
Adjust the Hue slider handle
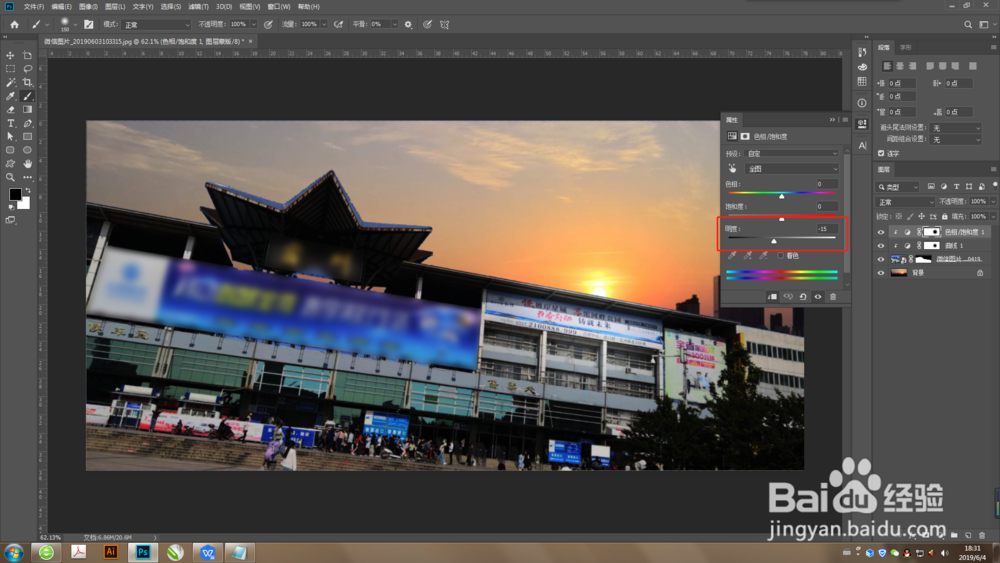782,196
